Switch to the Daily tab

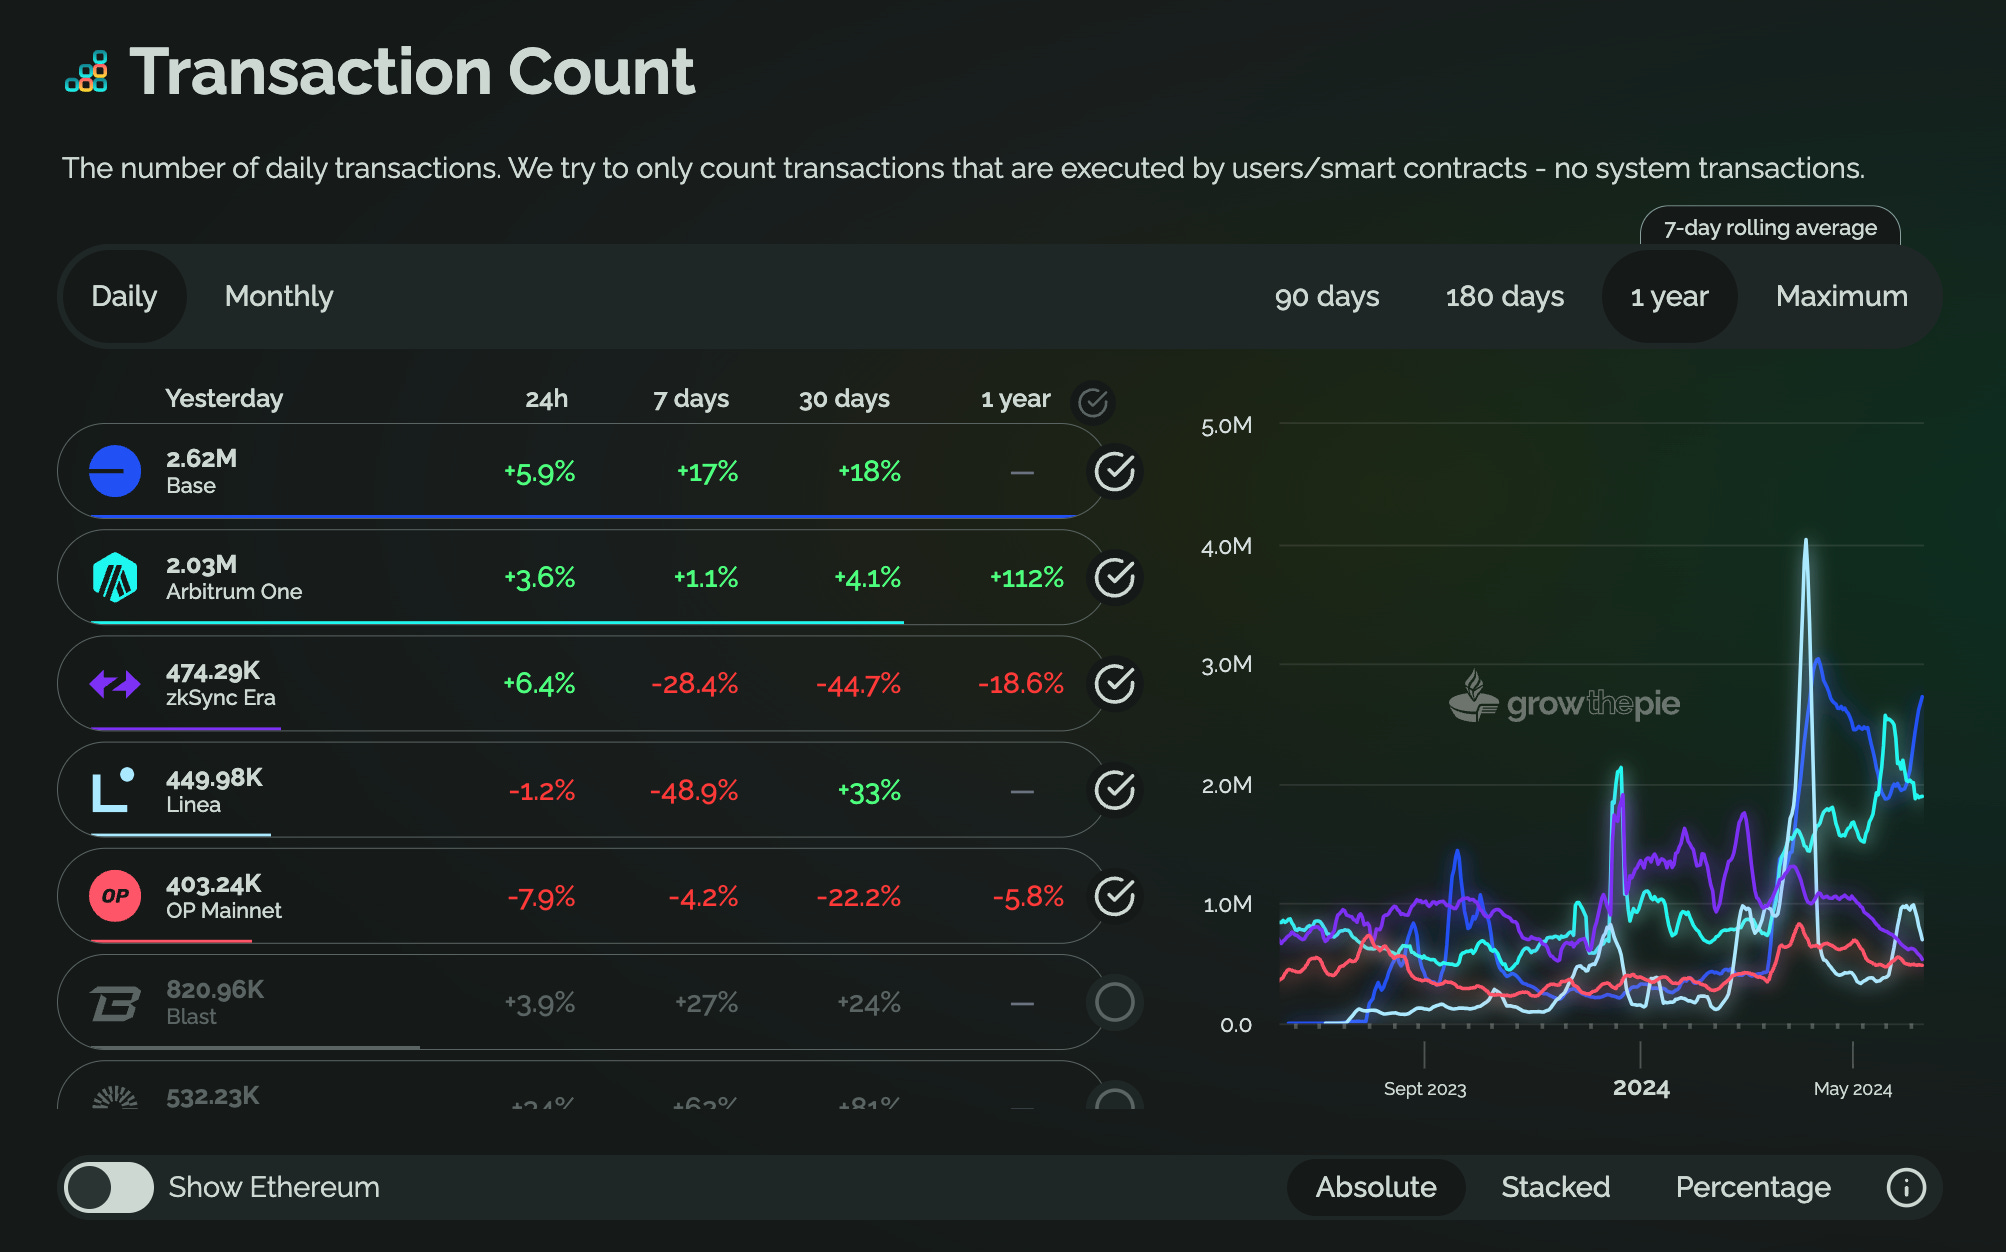pos(124,296)
